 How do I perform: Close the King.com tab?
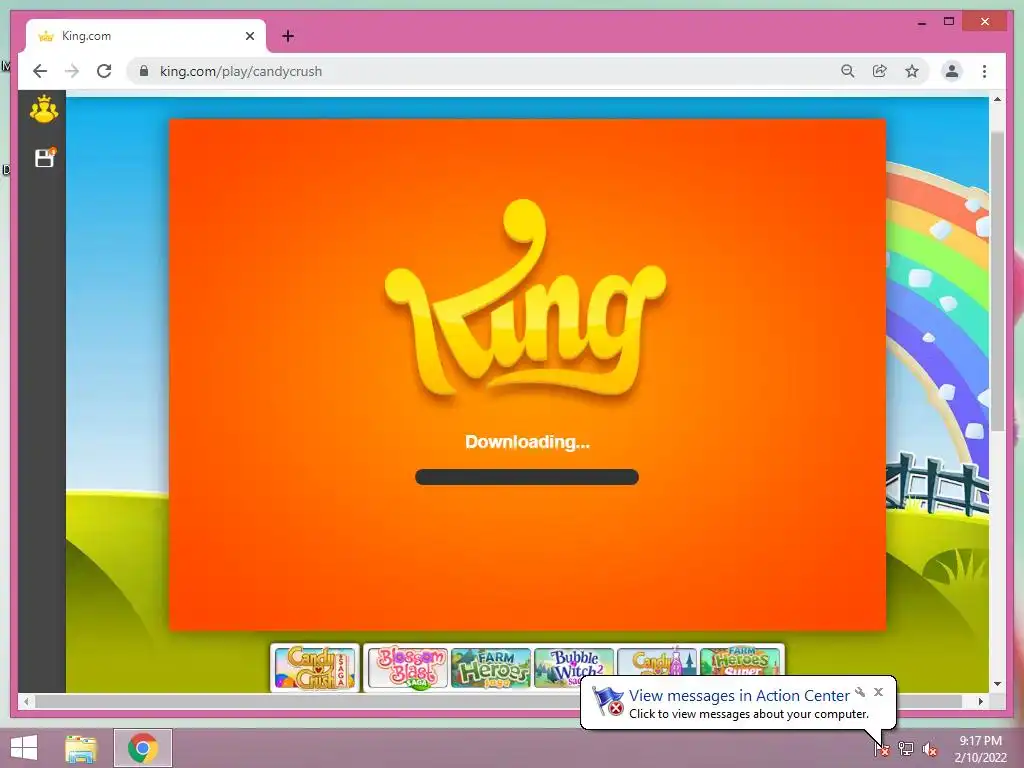[x=249, y=36]
